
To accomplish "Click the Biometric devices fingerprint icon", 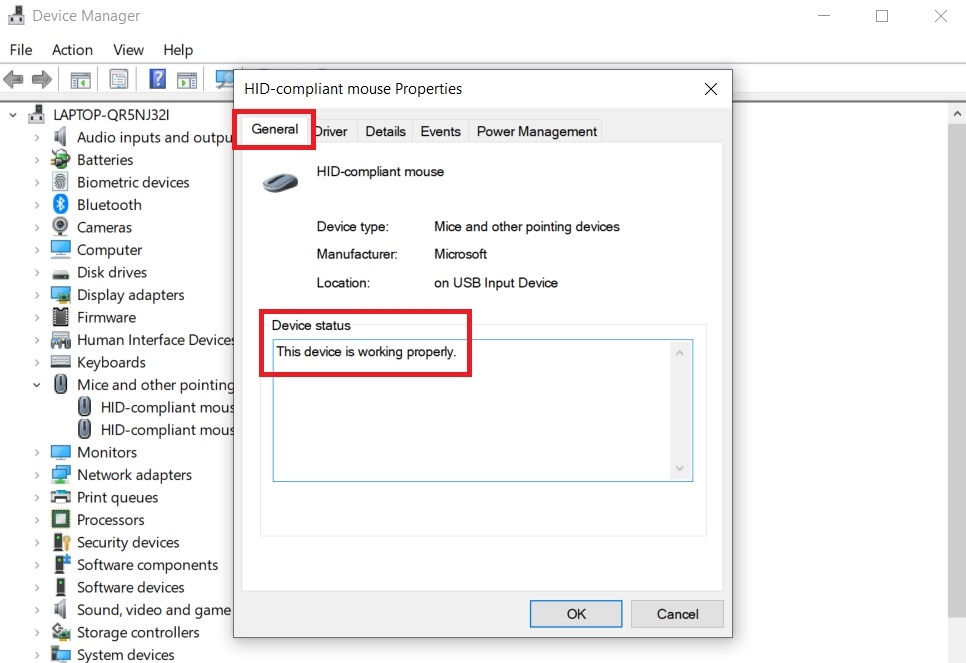I will [60, 182].
